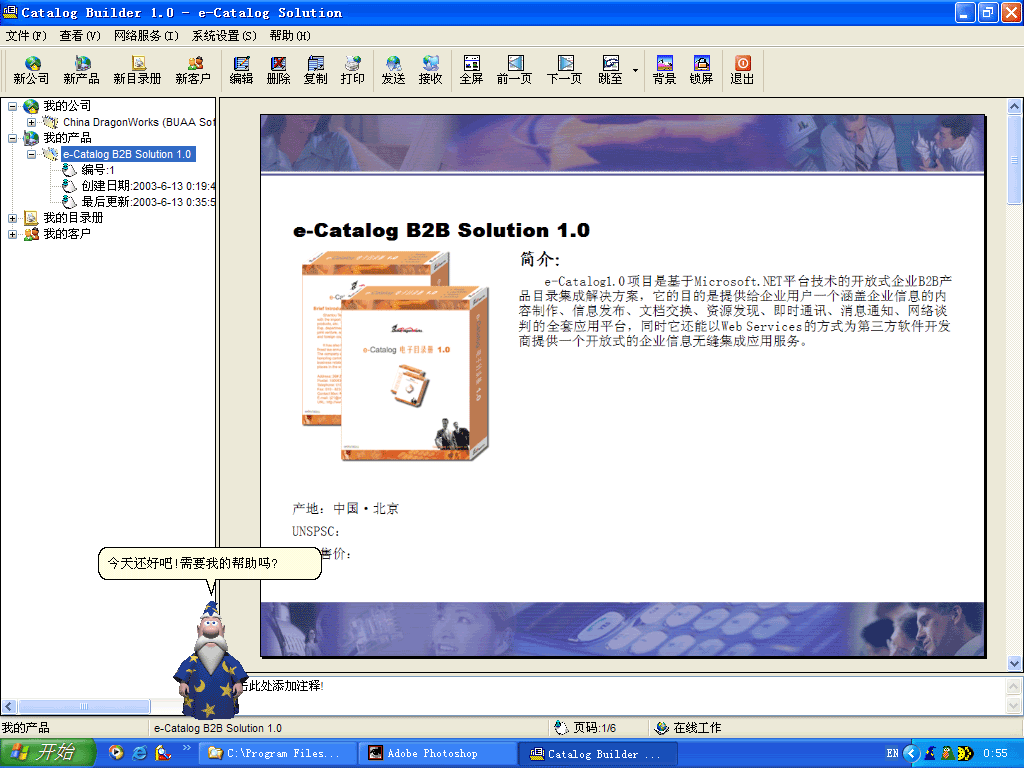The height and width of the screenshot is (768, 1024).
Task: Click the catalog icon beside 我的目录册
Action: (x=31, y=218)
